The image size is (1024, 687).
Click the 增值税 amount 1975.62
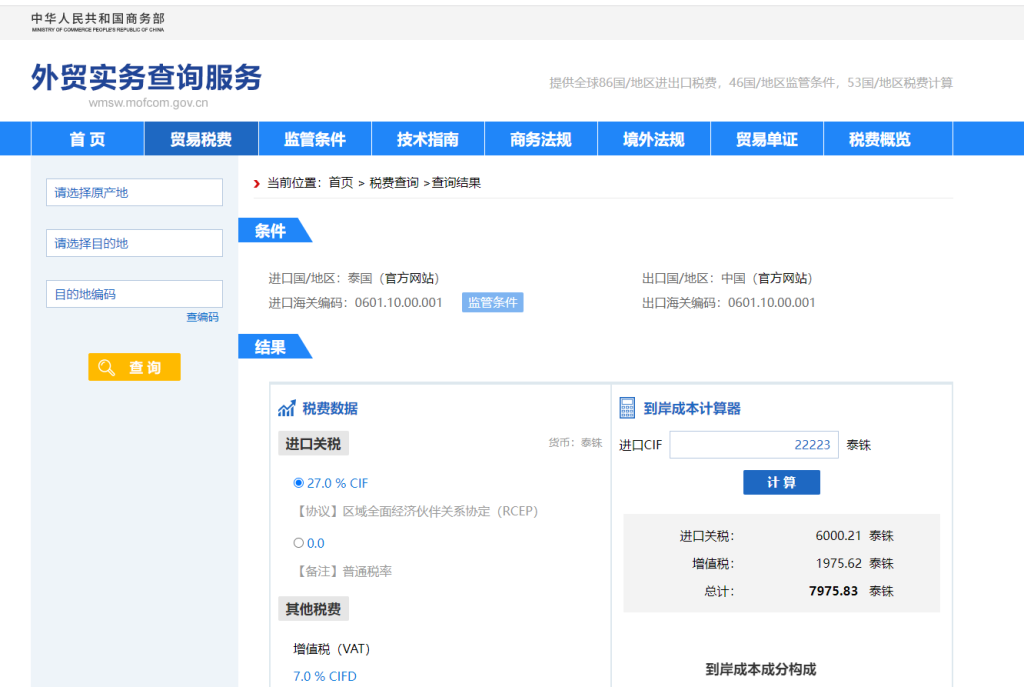click(839, 564)
